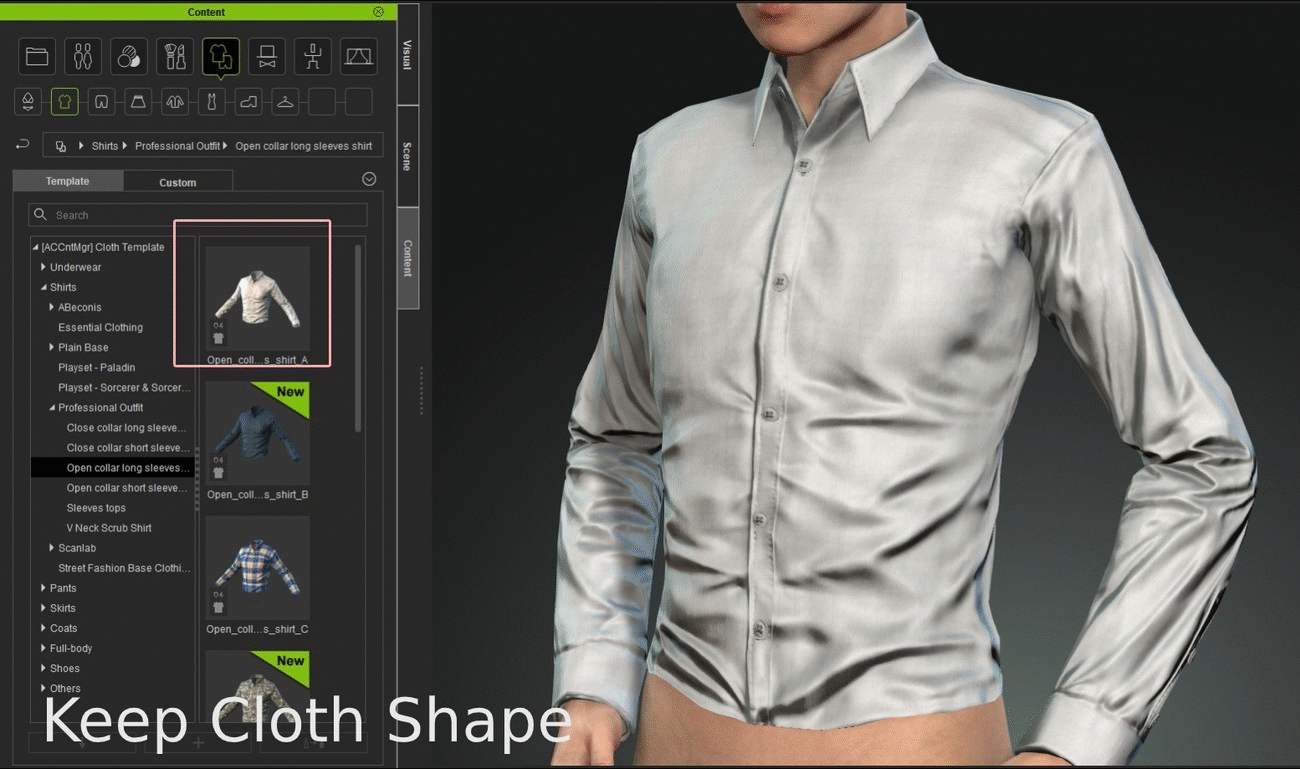Open the Skin materials category icon
This screenshot has height=769, width=1300.
tap(129, 57)
